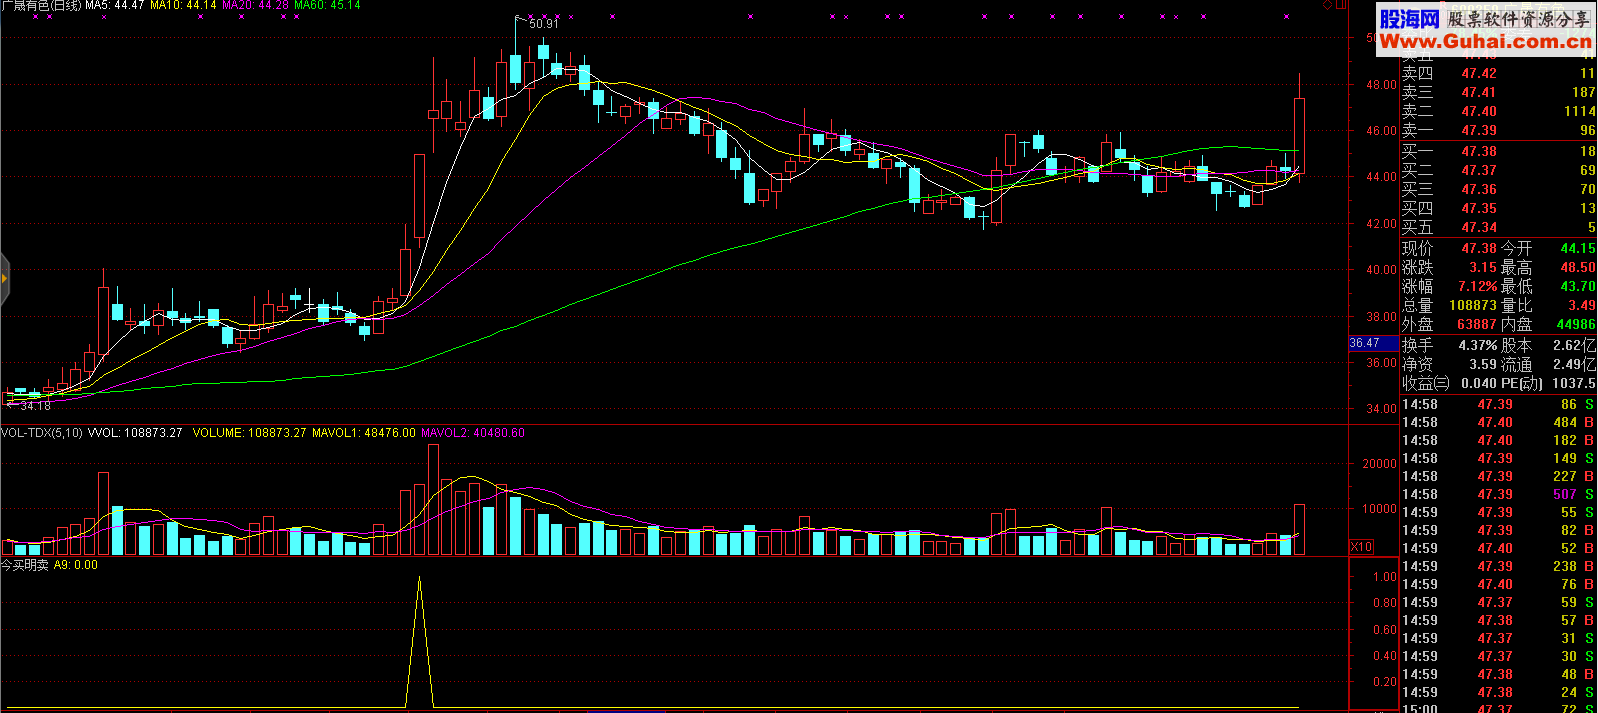This screenshot has height=713, width=1598.
Task: Click the 34.18 low price marker
Action: 35,406
